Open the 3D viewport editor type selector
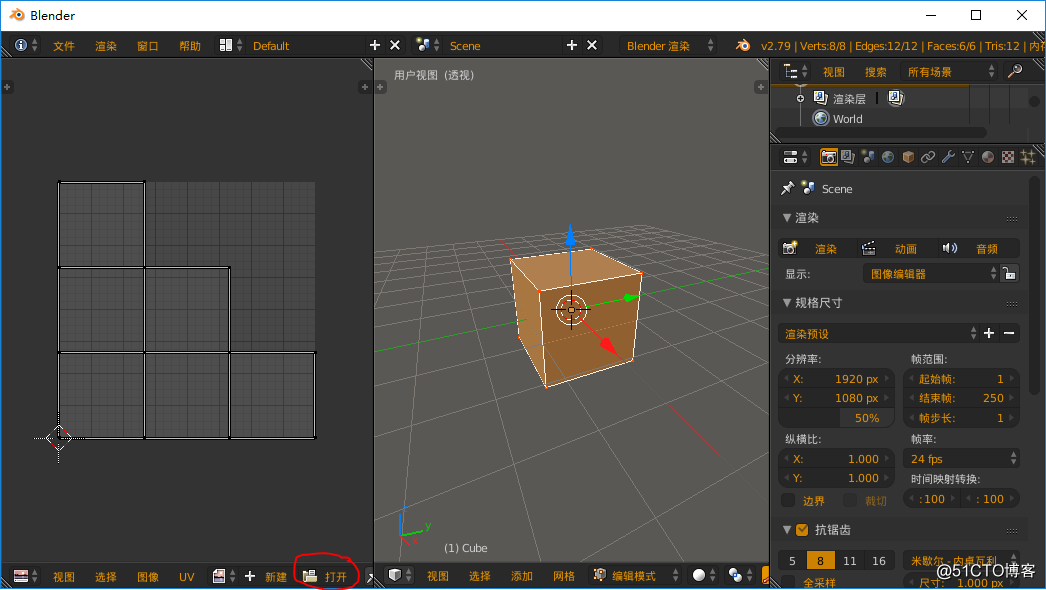The width and height of the screenshot is (1046, 590). click(x=400, y=575)
